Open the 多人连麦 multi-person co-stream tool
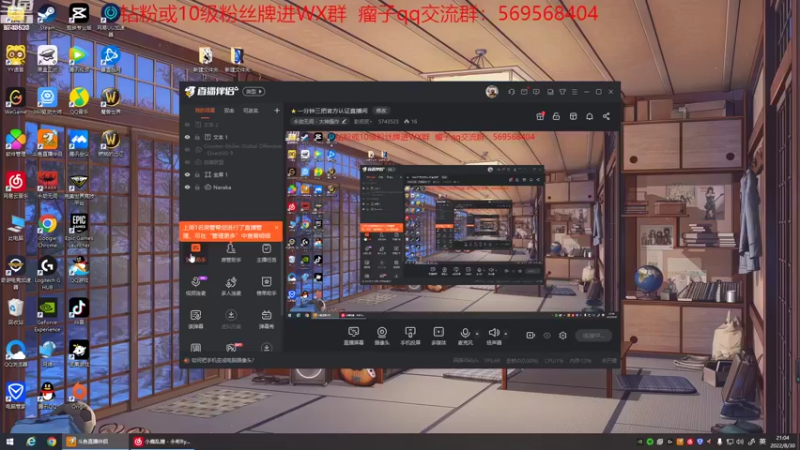Screen dimensions: 800x450 (x=231, y=286)
